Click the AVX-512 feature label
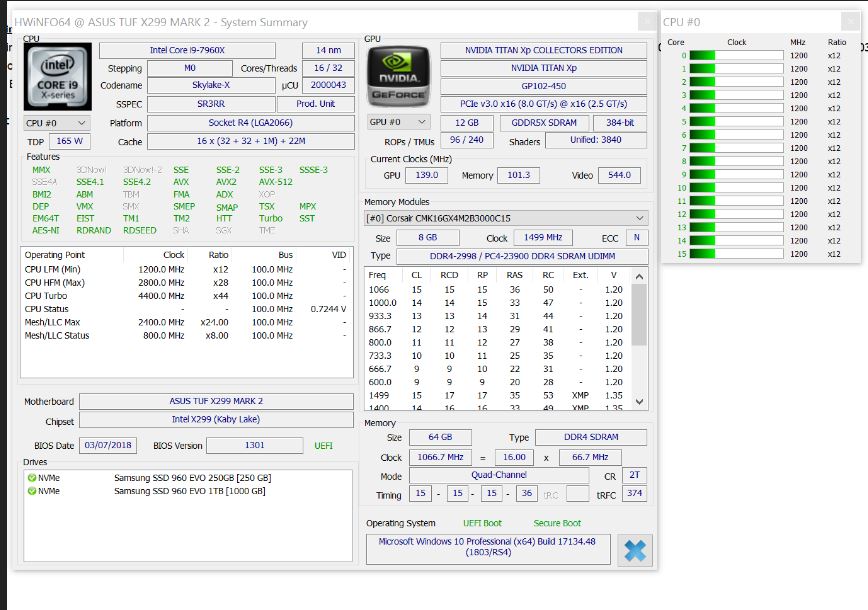 [x=276, y=182]
